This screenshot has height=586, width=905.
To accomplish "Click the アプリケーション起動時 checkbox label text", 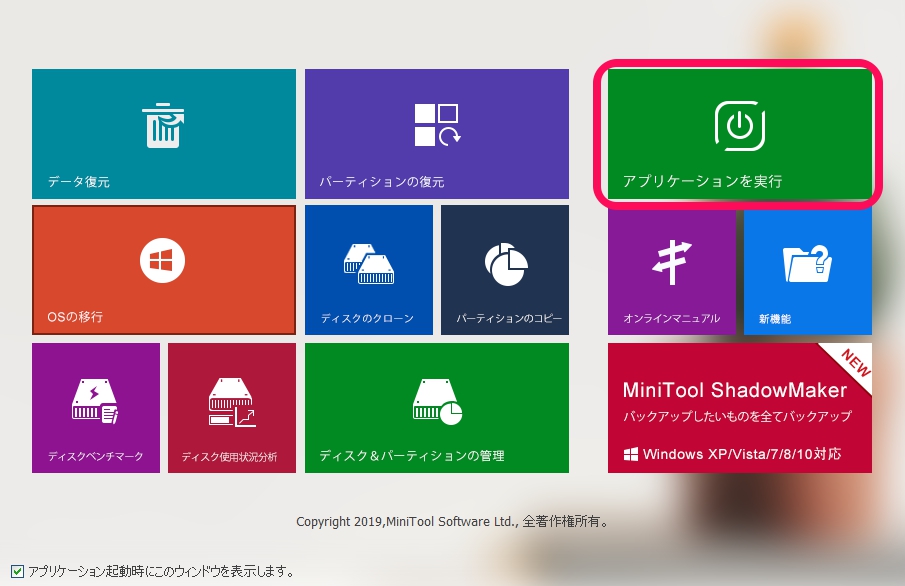I will click(x=162, y=572).
